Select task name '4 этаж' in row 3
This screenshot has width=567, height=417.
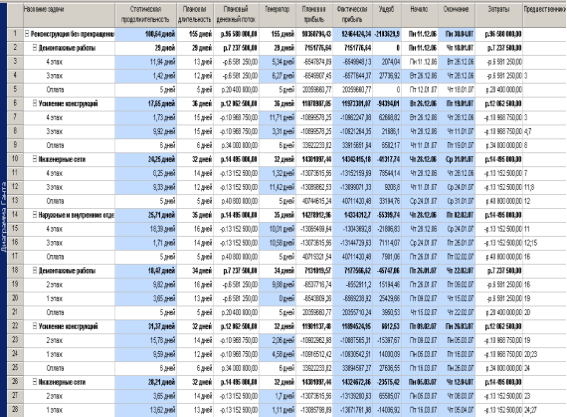tap(54, 62)
